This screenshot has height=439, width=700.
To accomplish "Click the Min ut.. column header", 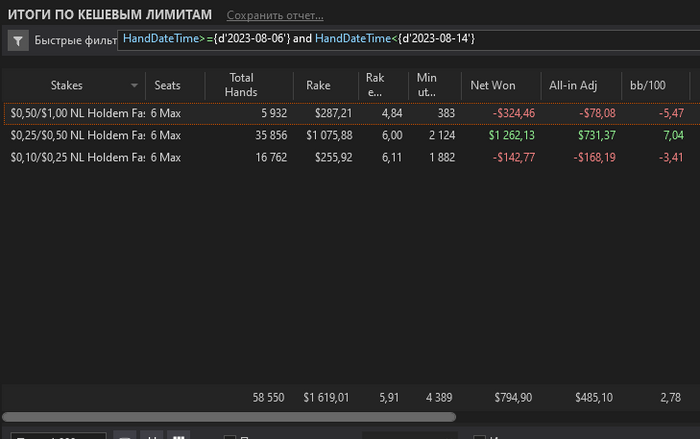I will point(426,84).
